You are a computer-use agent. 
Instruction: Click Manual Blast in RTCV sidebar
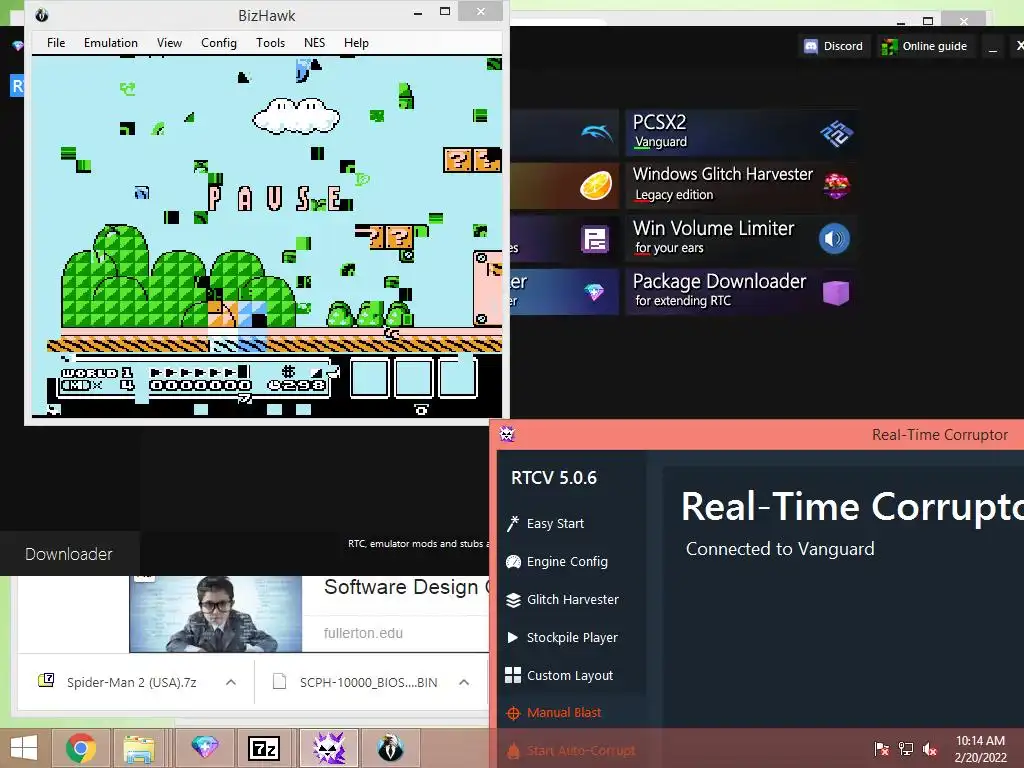pos(564,712)
